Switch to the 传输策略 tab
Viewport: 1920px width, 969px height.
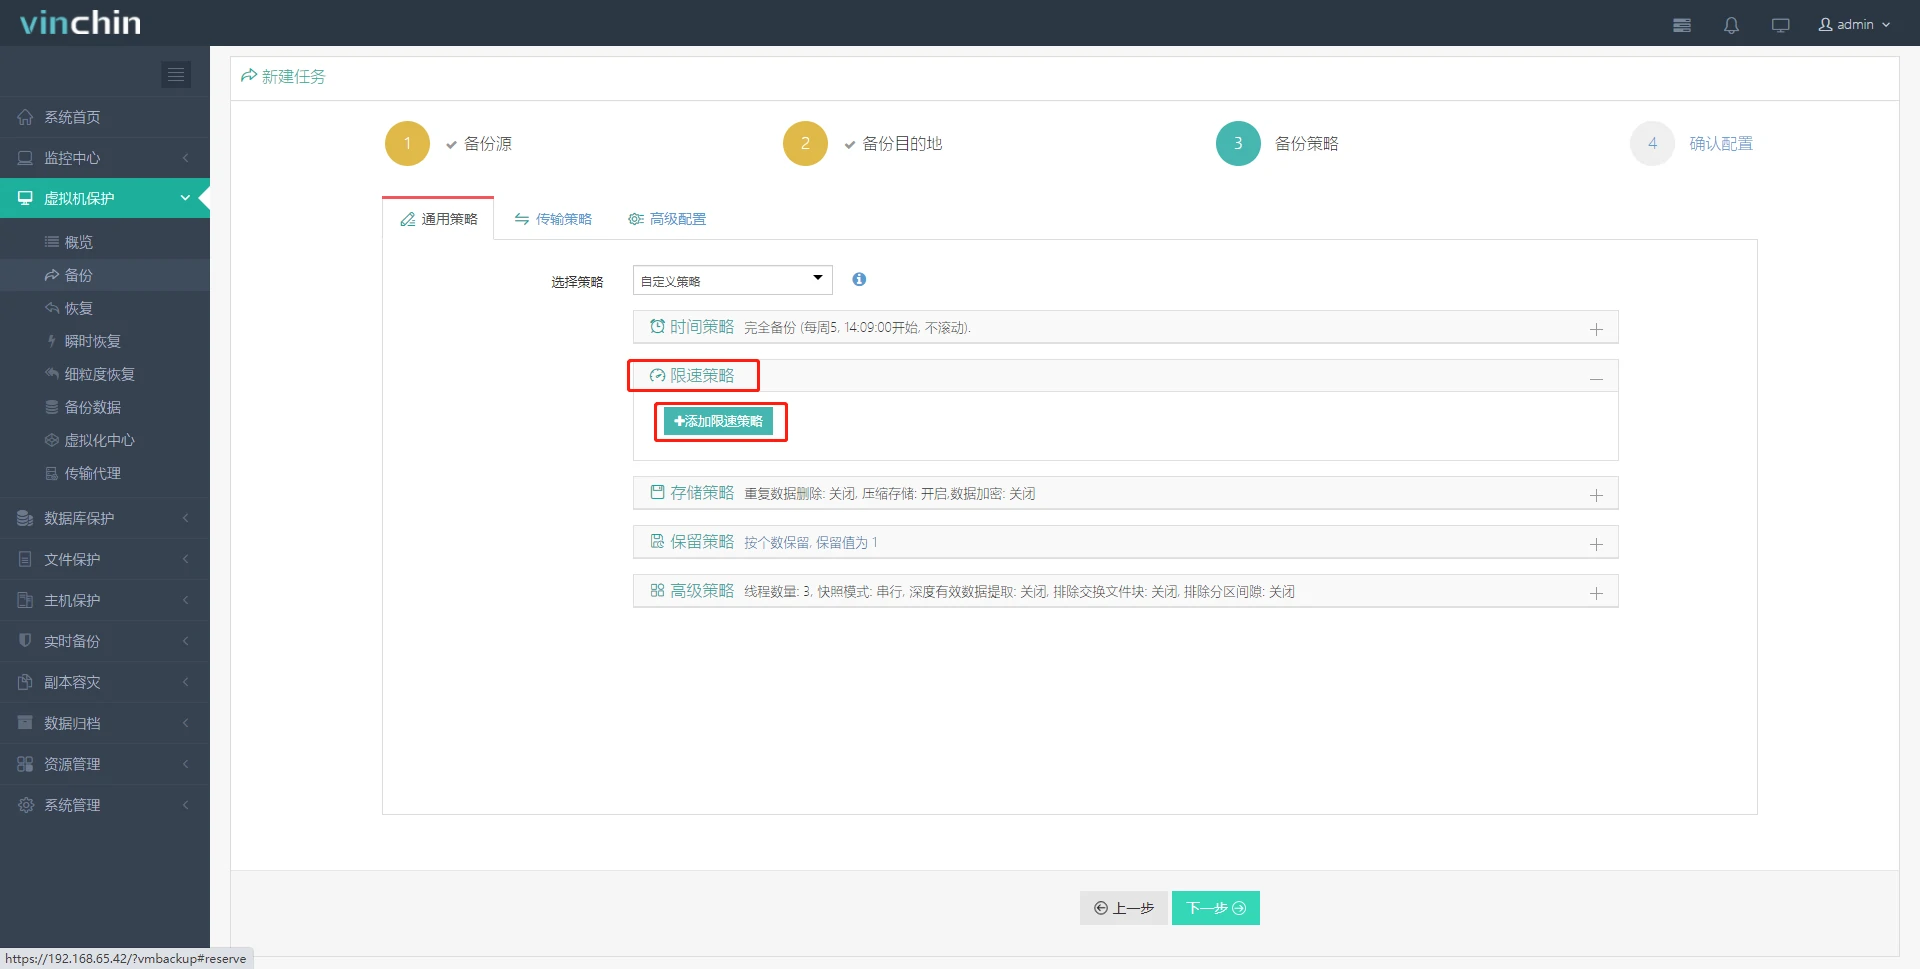pyautogui.click(x=553, y=219)
